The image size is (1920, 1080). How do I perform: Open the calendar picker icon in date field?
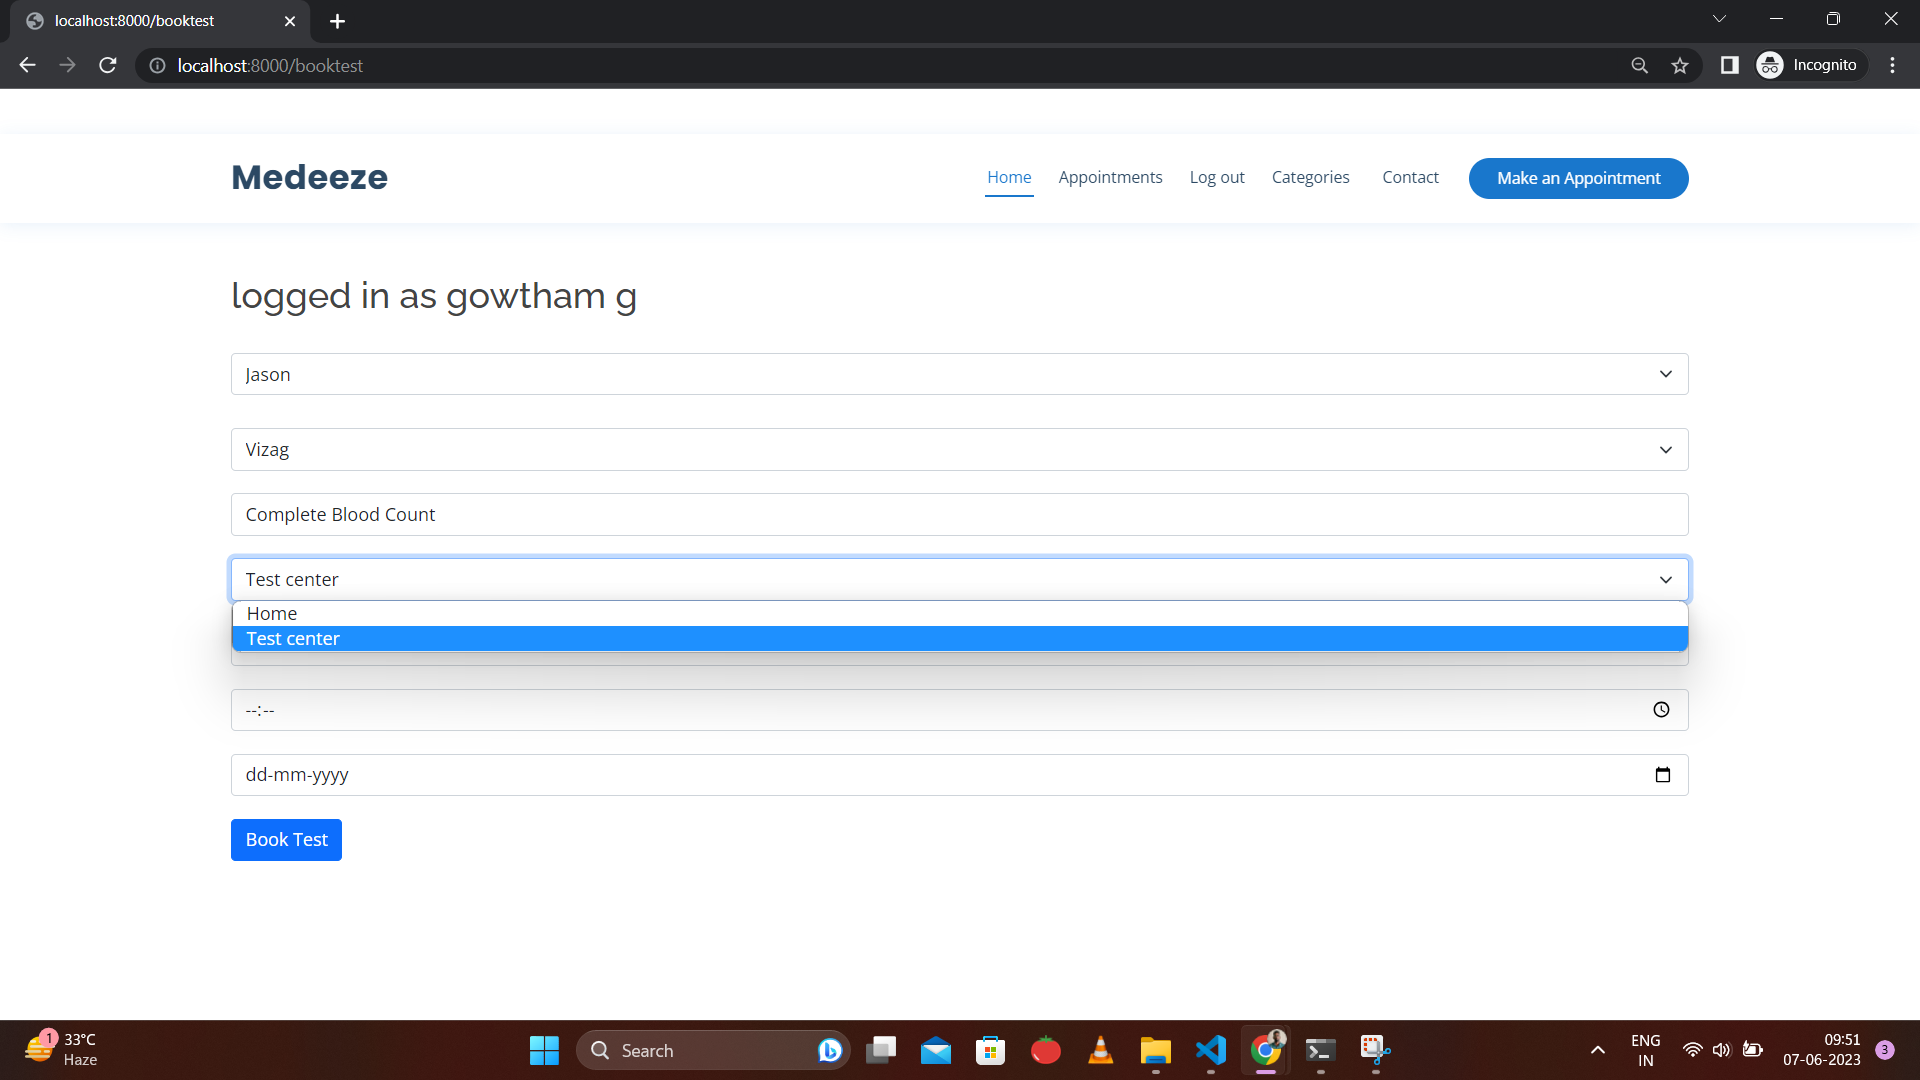point(1662,775)
